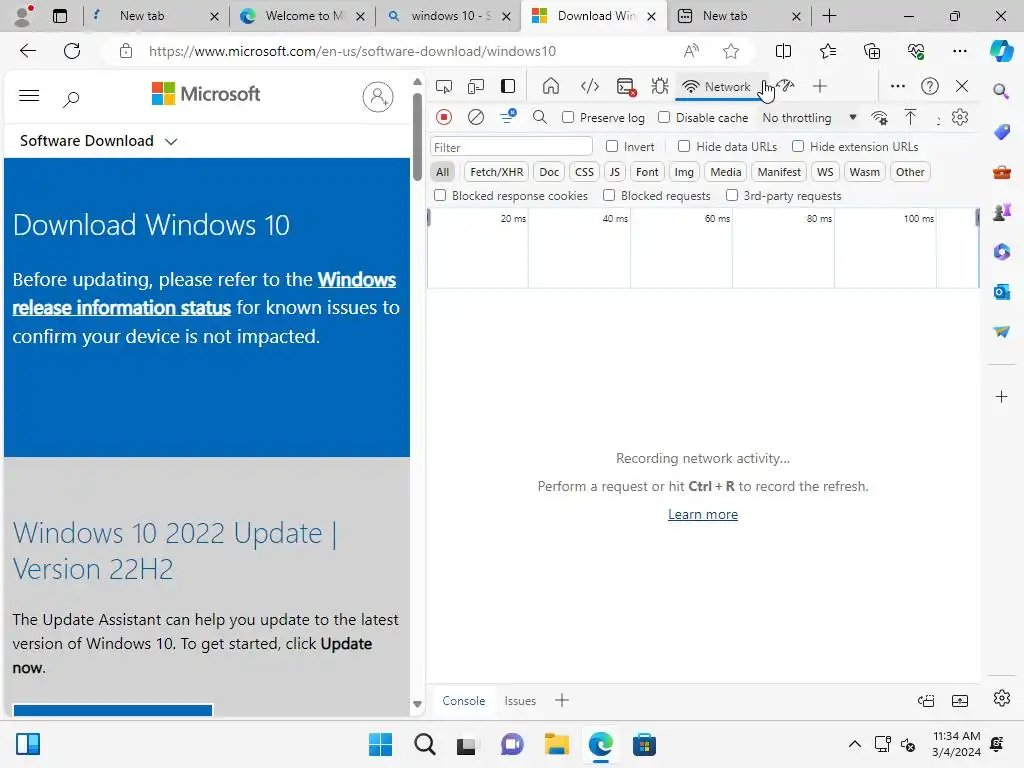Open DevTools help question mark
Screen dimensions: 1024x768
pyautogui.click(x=929, y=86)
